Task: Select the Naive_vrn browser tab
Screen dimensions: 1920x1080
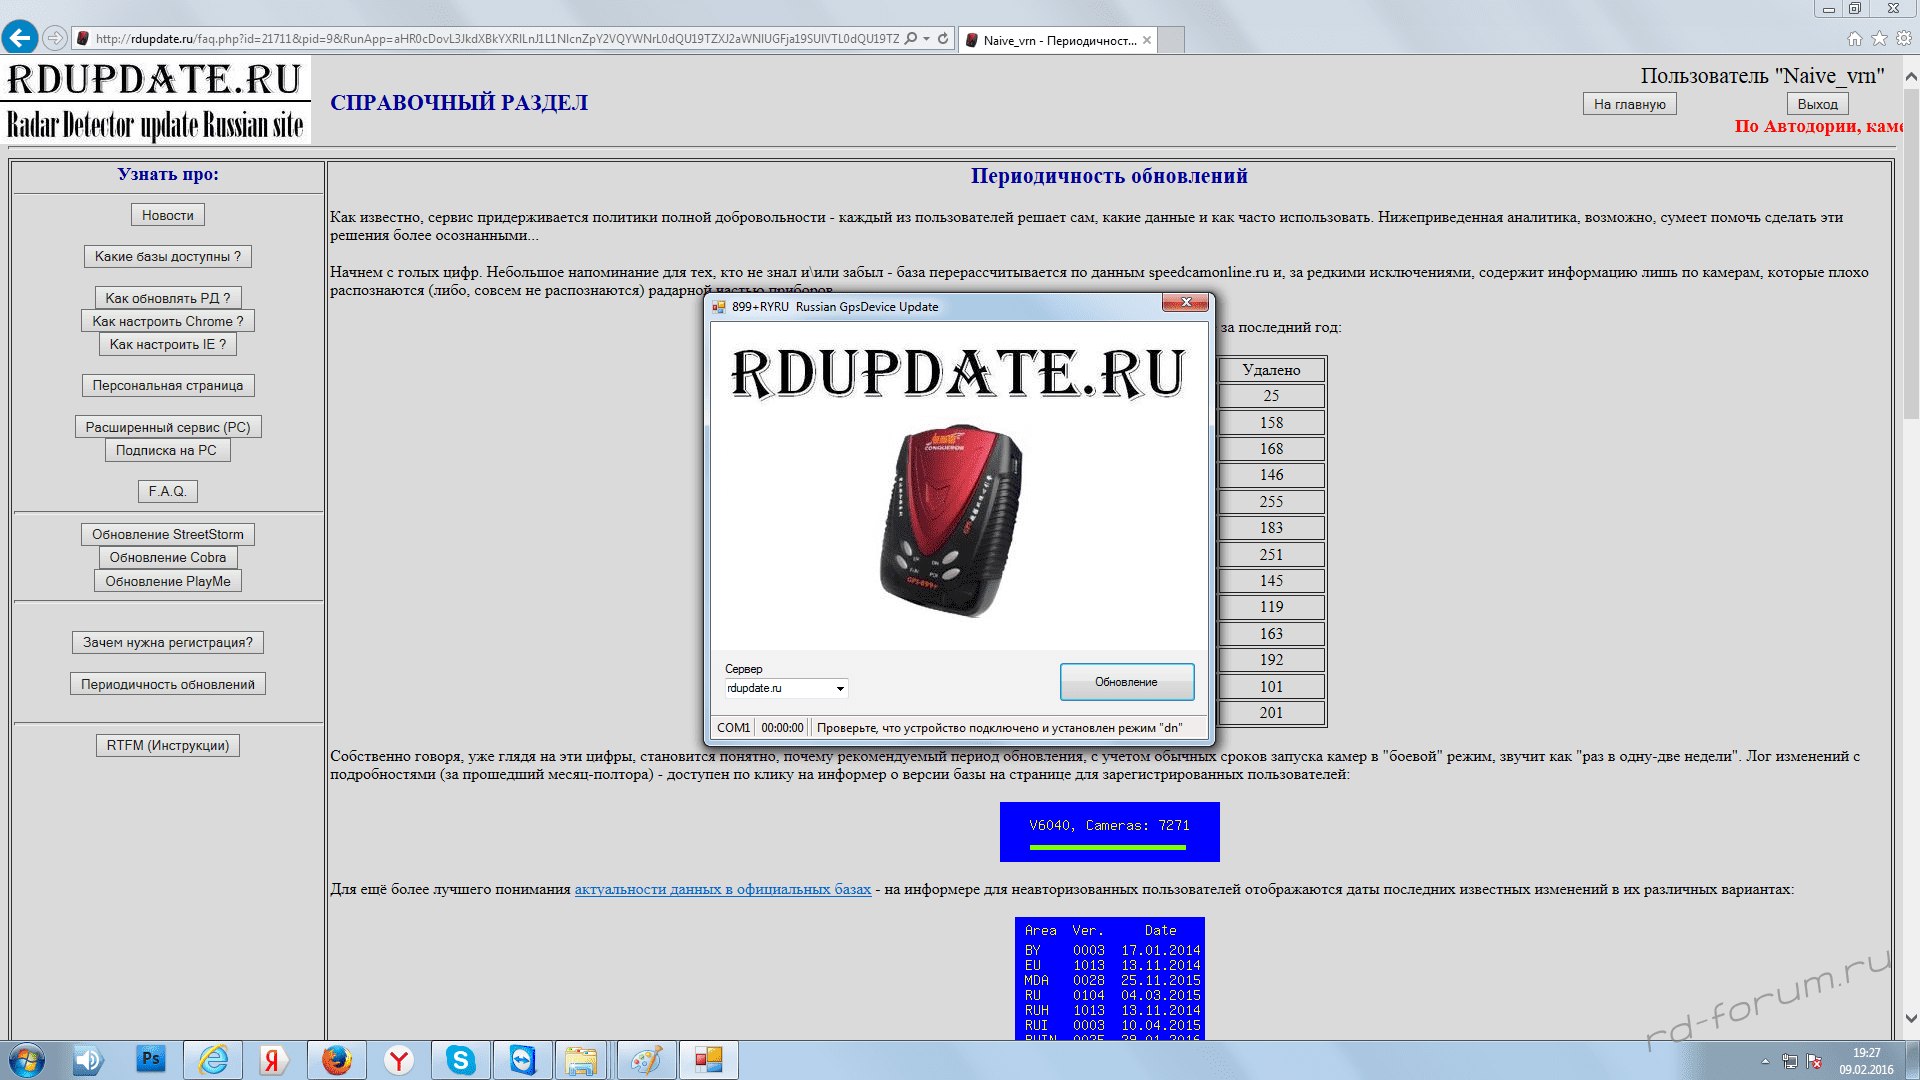Action: click(1055, 40)
